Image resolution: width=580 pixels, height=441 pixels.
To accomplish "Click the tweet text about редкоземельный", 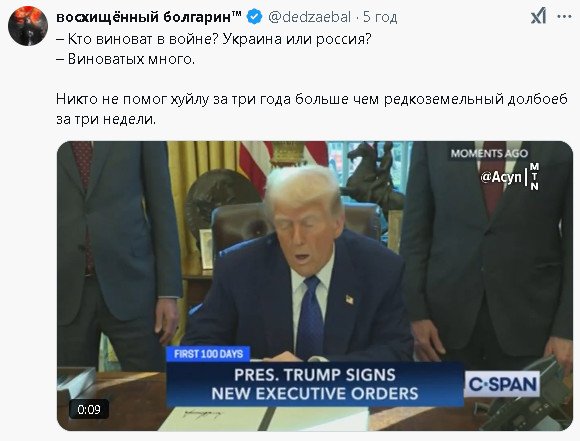I will click(x=311, y=109).
